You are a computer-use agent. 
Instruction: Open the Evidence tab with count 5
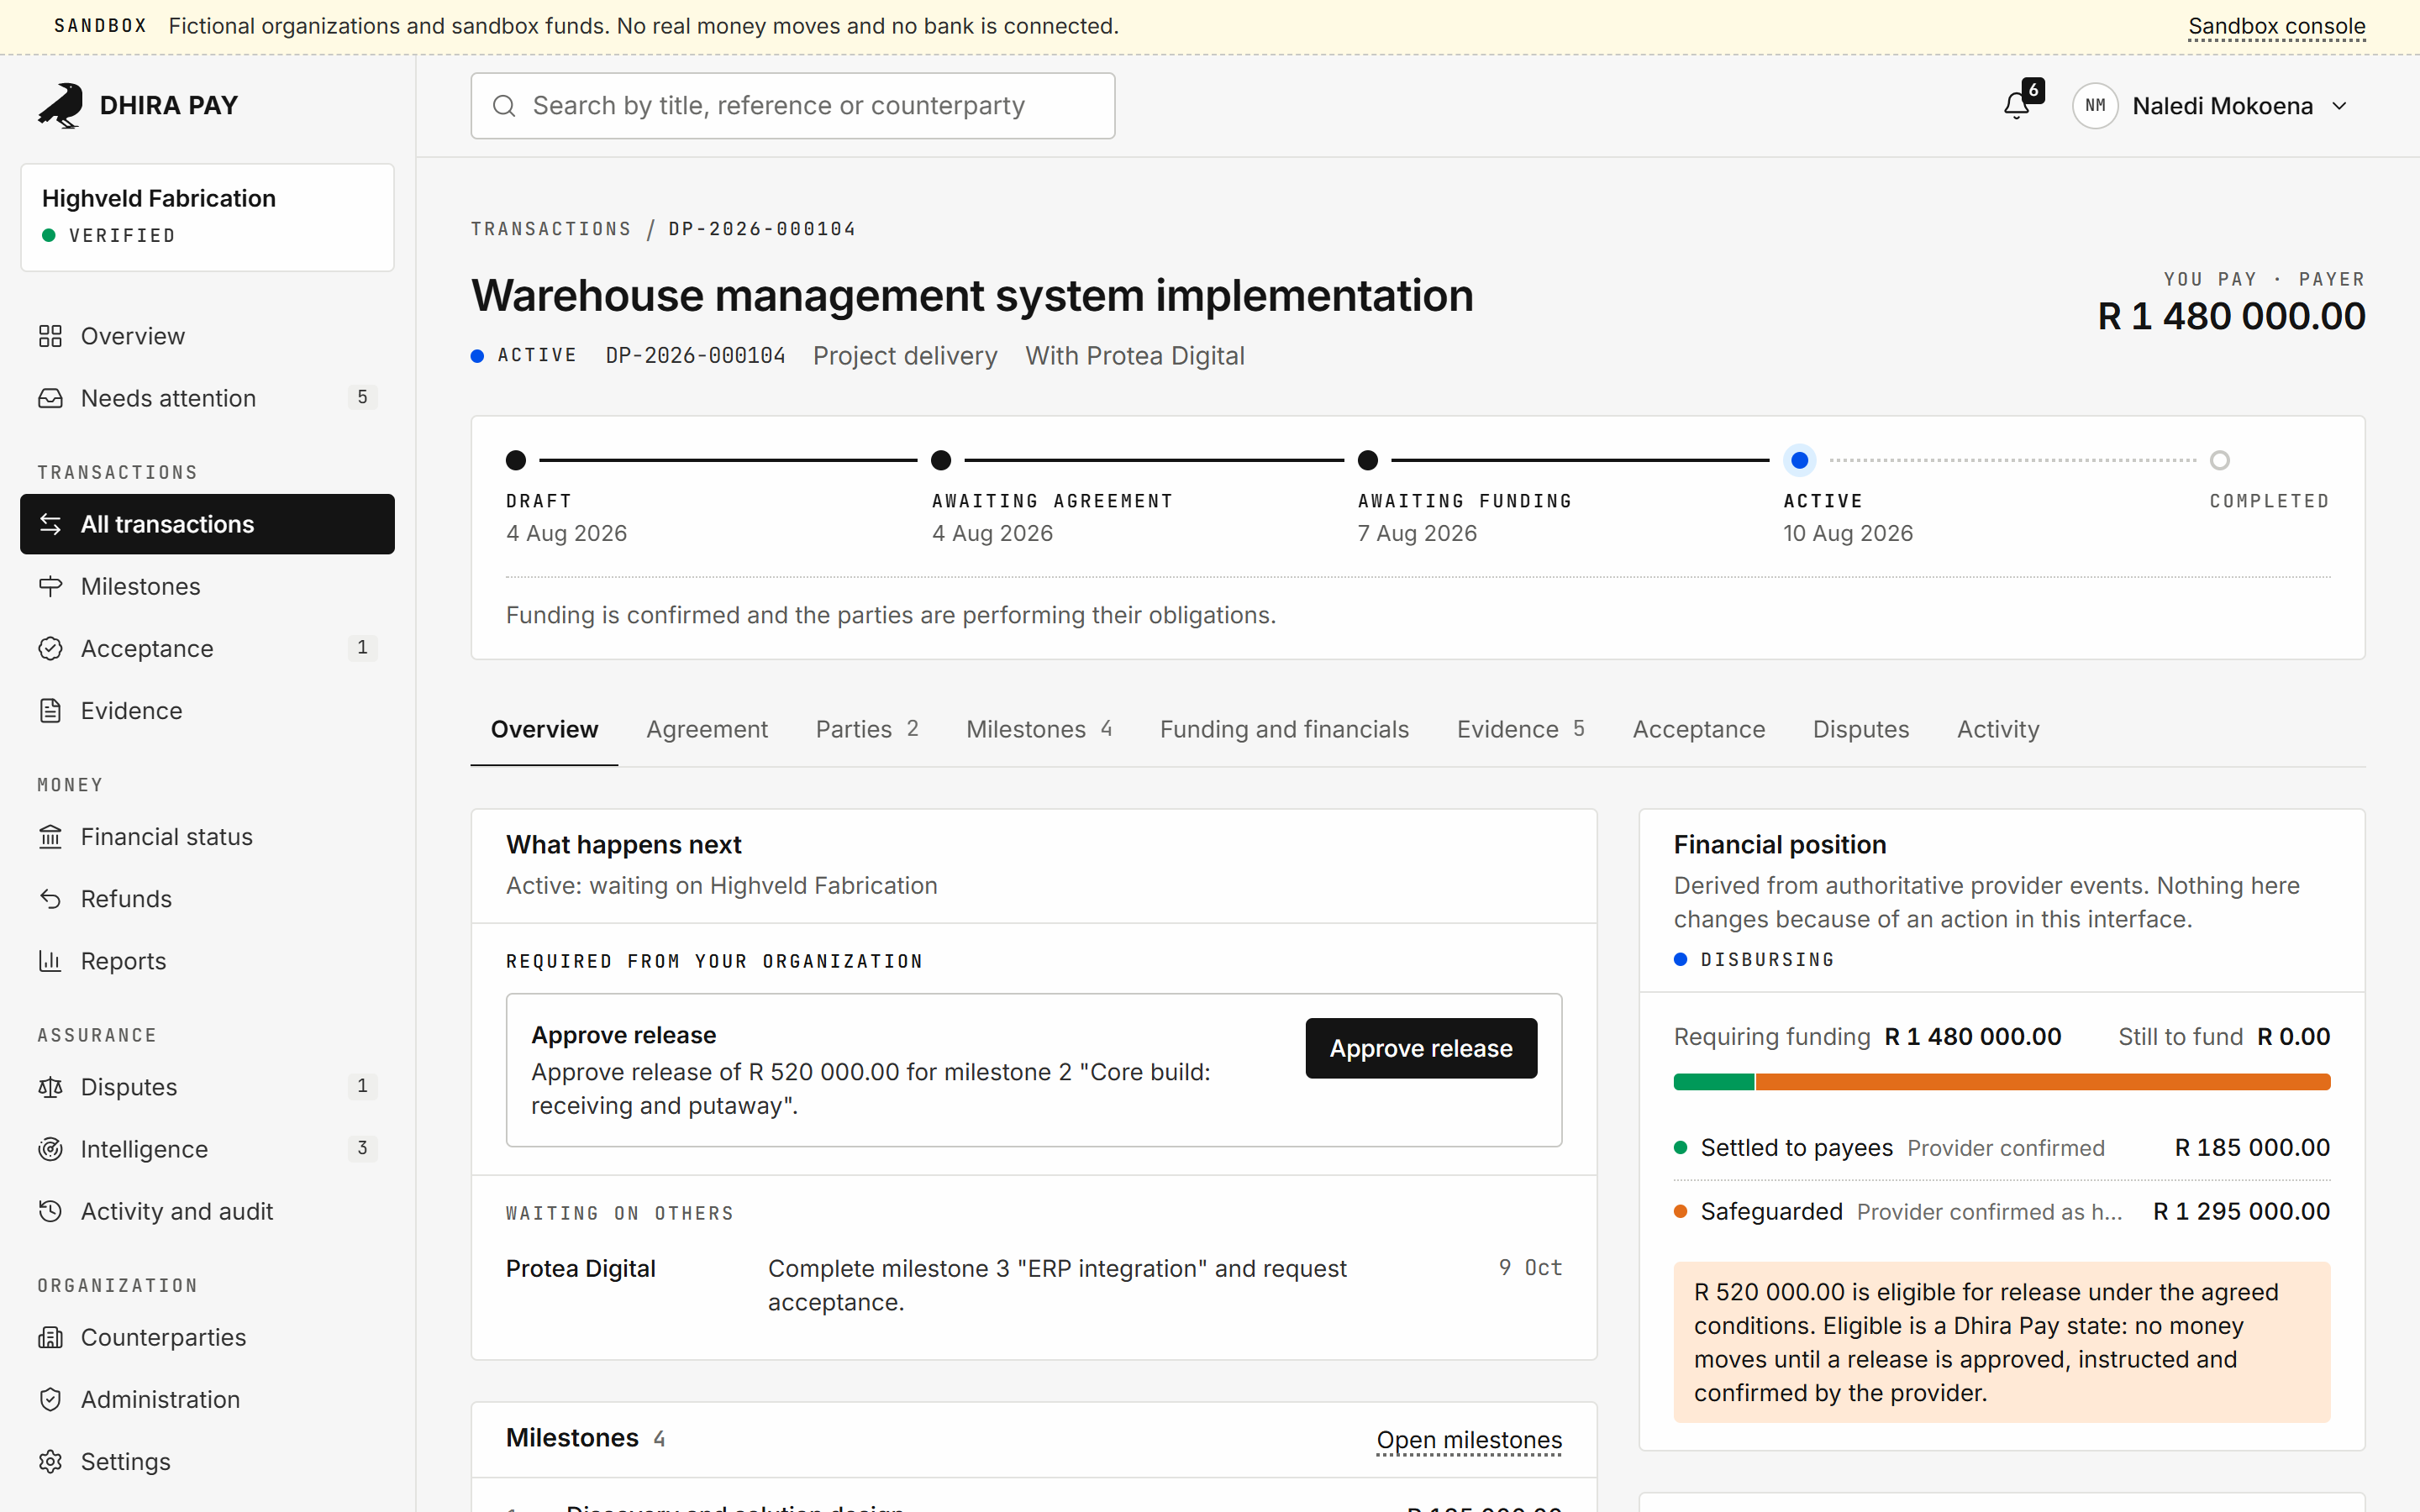pos(1520,729)
